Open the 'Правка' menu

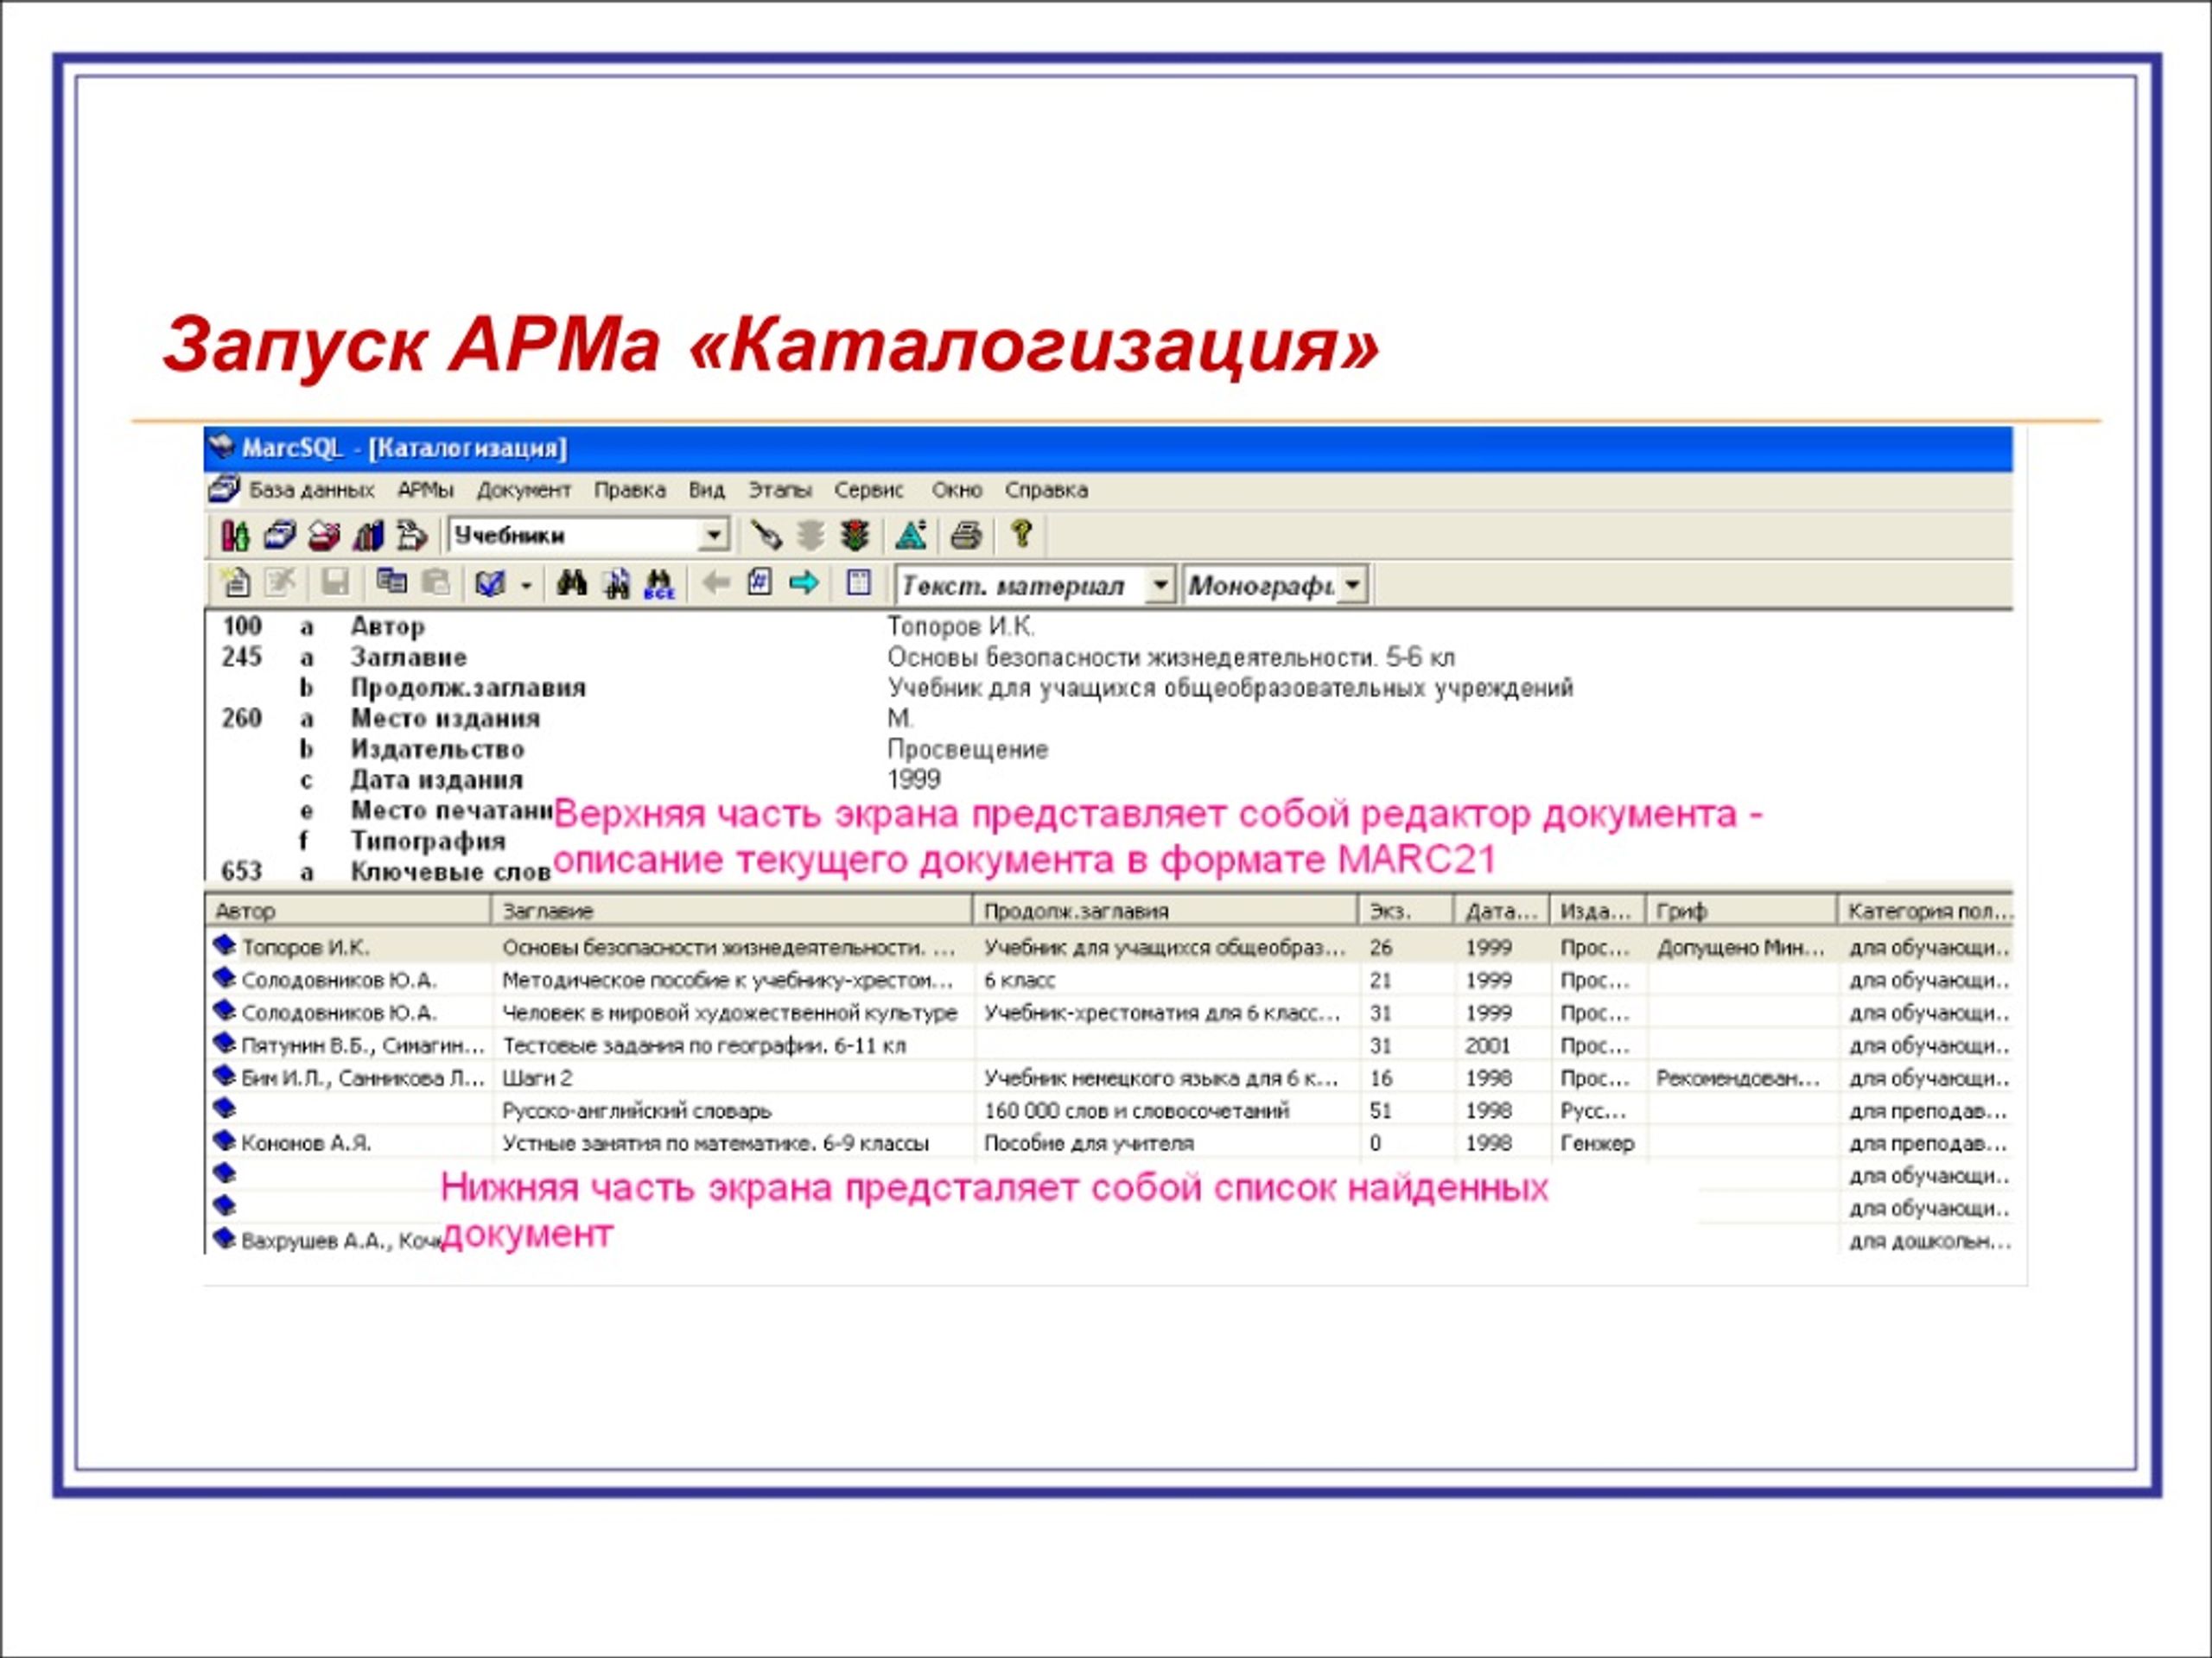click(630, 491)
